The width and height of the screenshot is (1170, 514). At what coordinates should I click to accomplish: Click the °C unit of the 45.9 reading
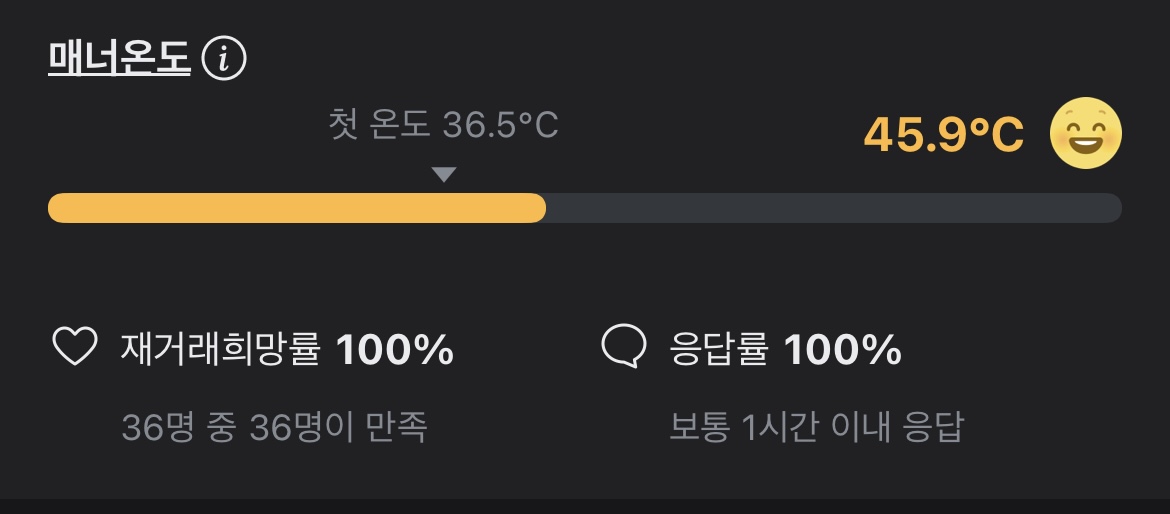[996, 135]
